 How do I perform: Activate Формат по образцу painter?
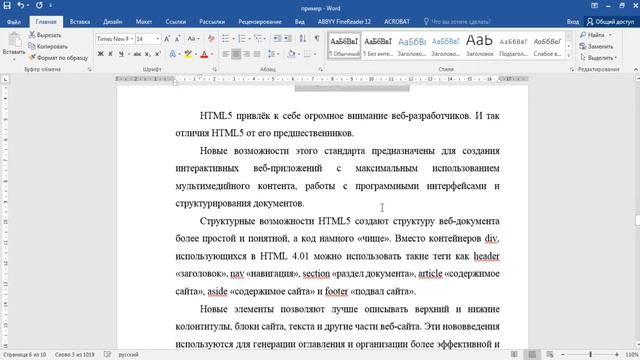coord(58,58)
